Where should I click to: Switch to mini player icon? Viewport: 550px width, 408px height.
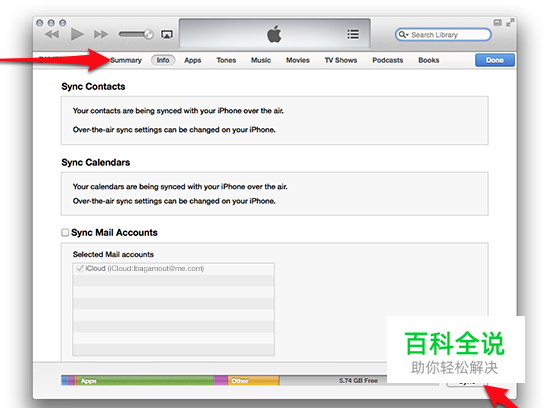click(497, 23)
